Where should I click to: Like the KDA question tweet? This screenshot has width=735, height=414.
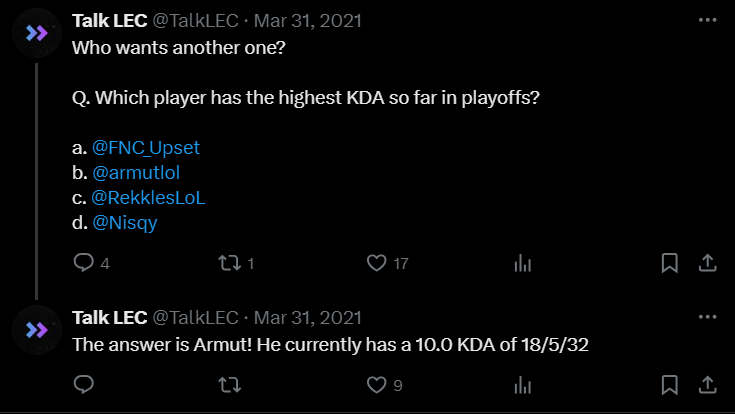377,263
